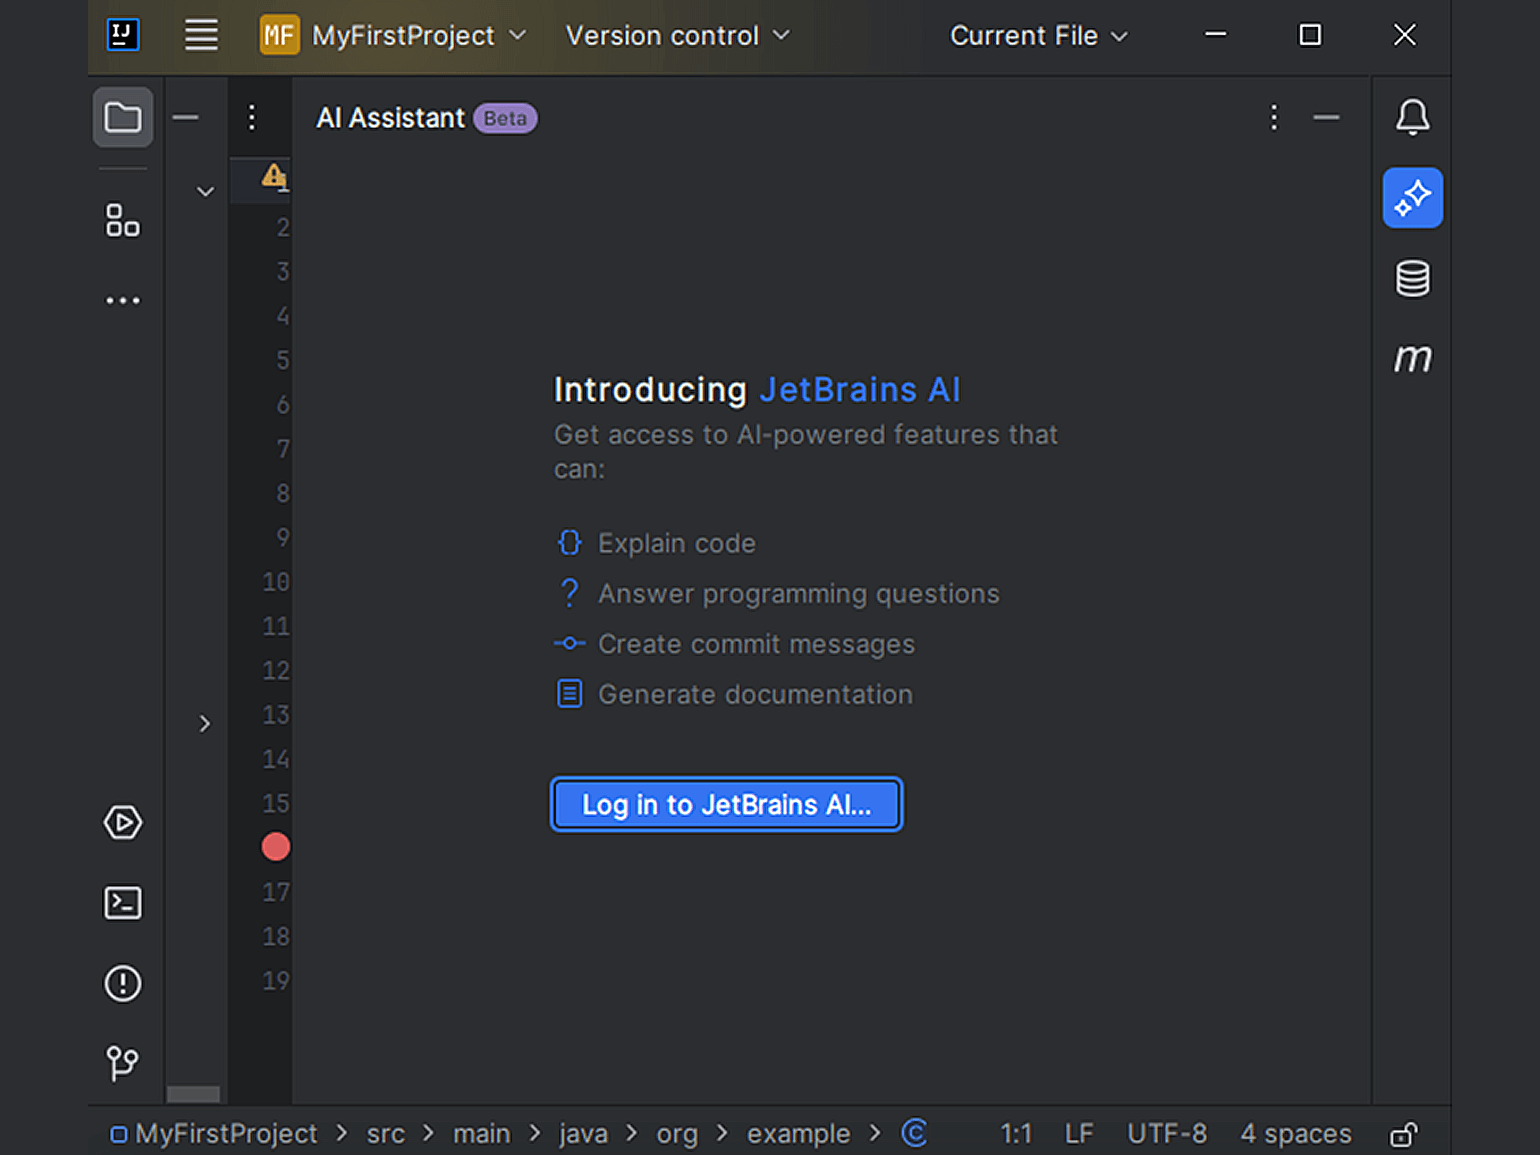This screenshot has height=1155, width=1540.
Task: Toggle the AI Assistant sparkle icon
Action: click(x=1412, y=198)
